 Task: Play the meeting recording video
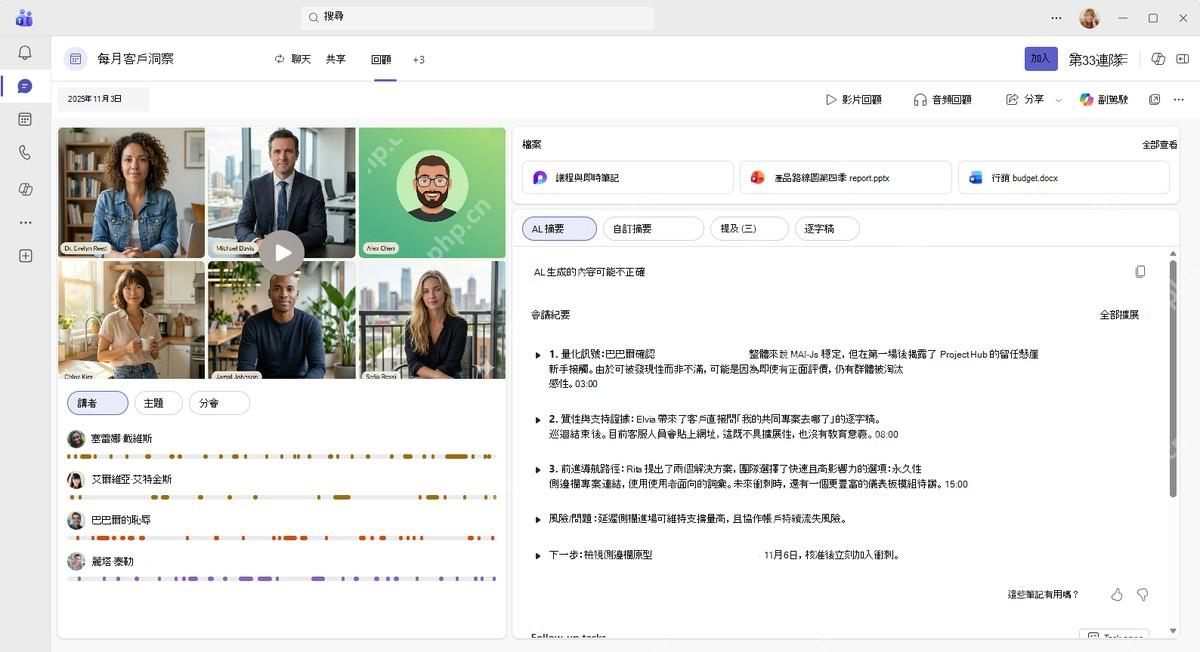pyautogui.click(x=283, y=252)
